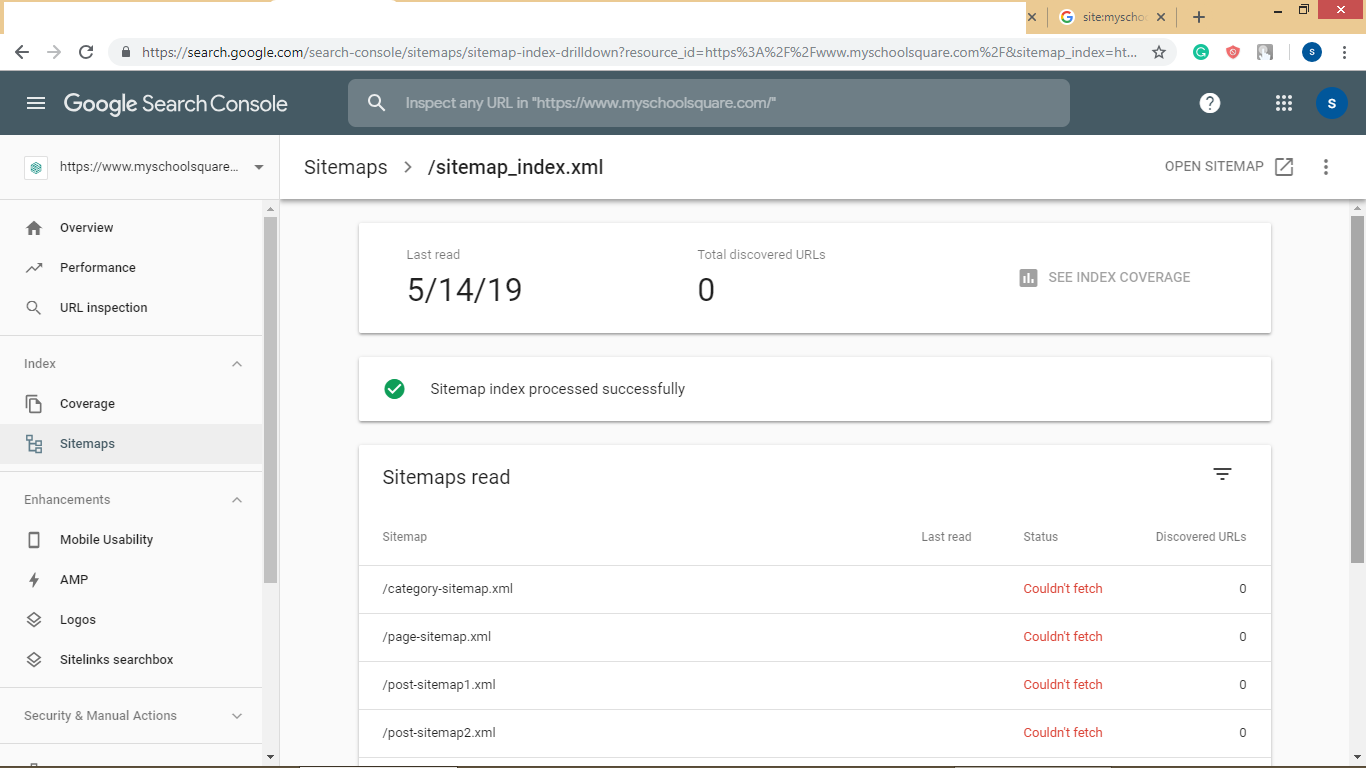Select Sitemaps in the sidebar
The image size is (1366, 768).
tap(131, 444)
